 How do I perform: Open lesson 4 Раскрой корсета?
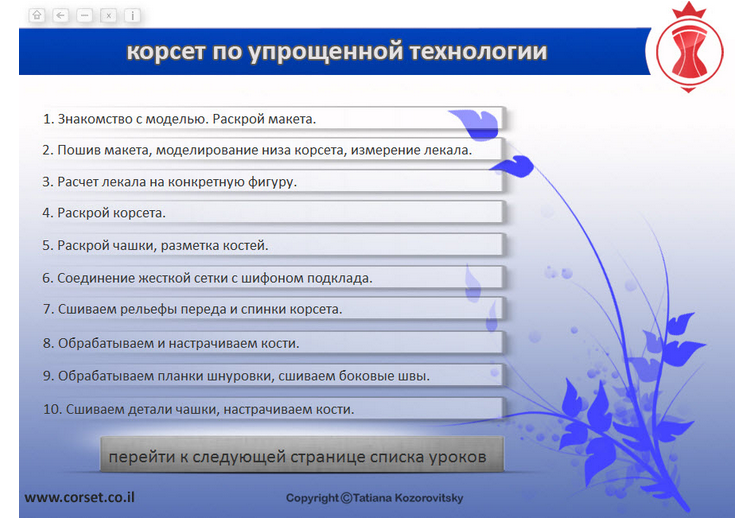272,213
